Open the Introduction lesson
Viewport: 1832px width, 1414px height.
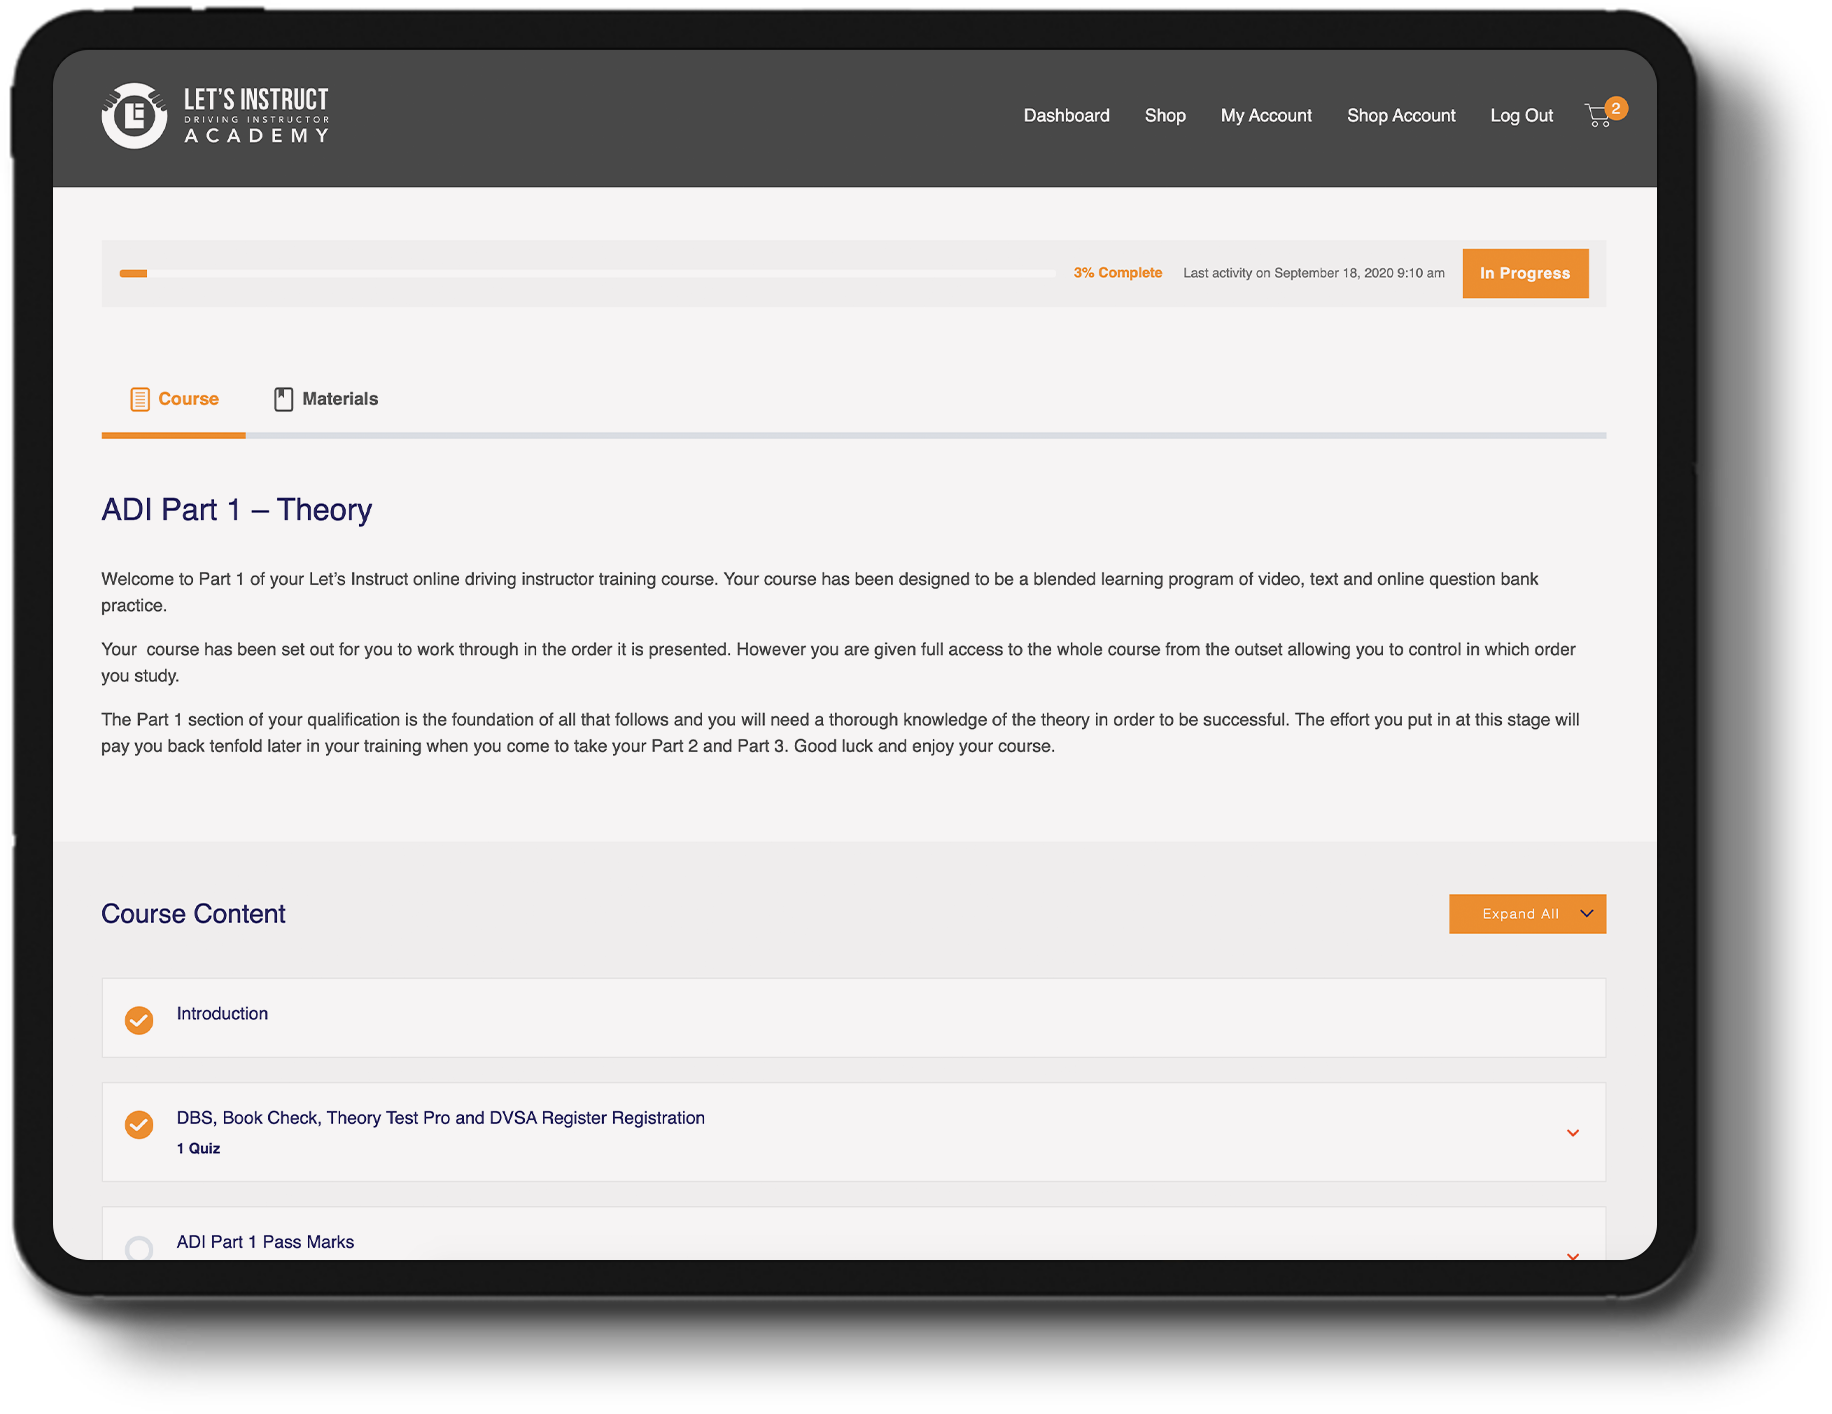click(x=222, y=1014)
